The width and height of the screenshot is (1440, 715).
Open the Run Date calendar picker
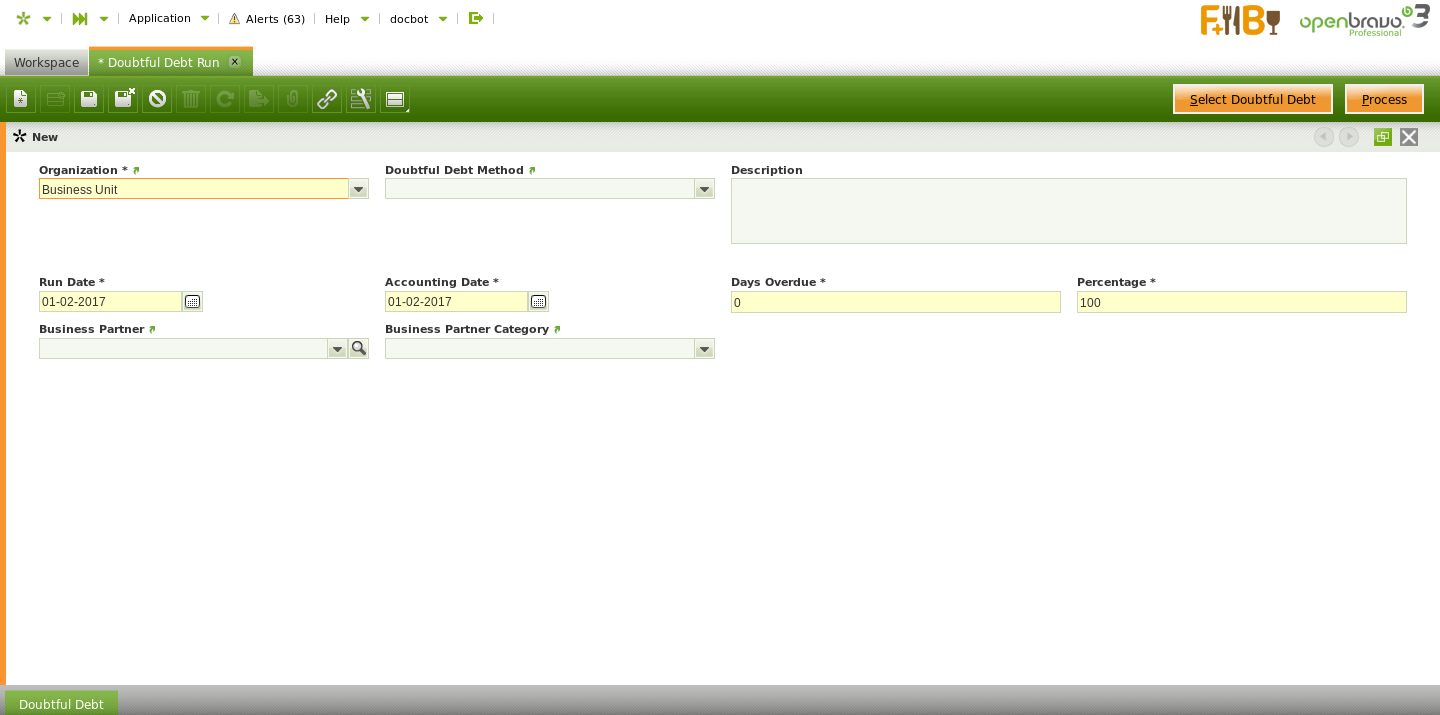(193, 302)
